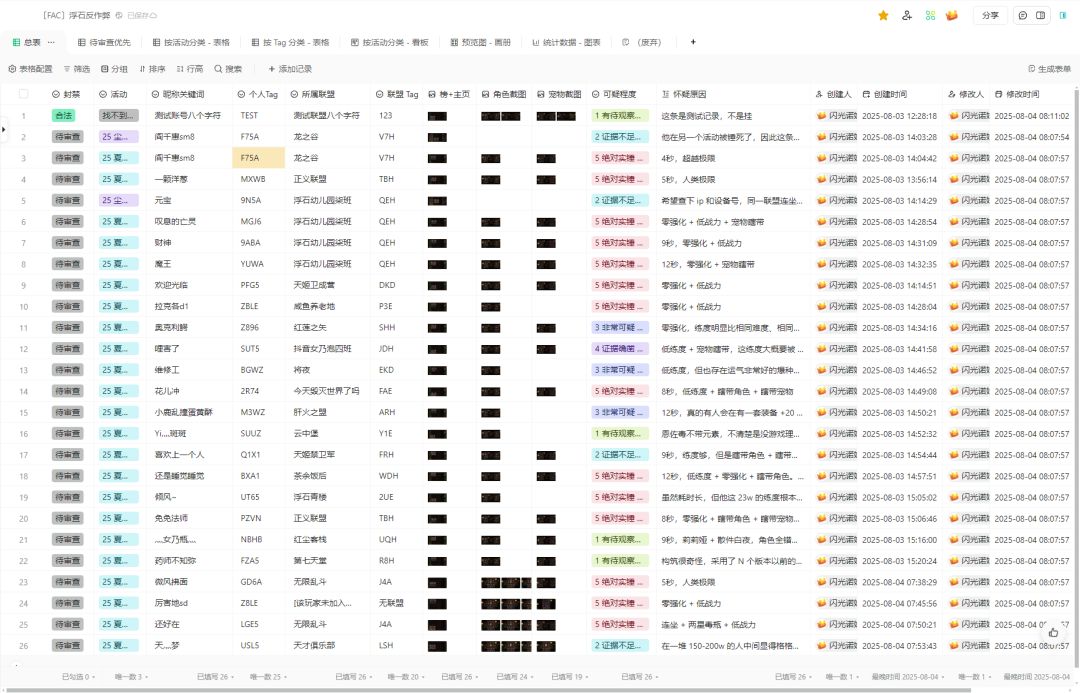Expand the left sidebar arrow
Viewport: 1080px width, 693px height.
(3, 129)
